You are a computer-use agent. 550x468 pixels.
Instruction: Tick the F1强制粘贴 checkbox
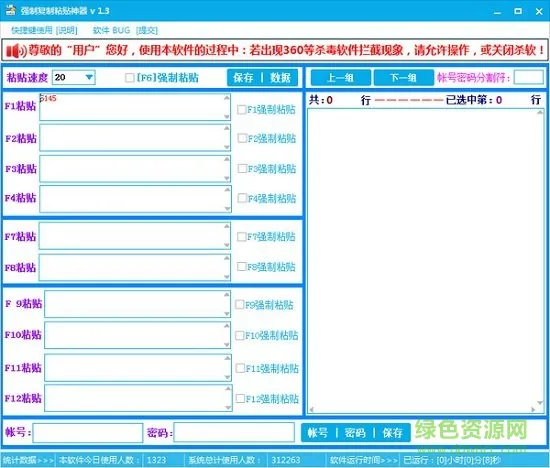pyautogui.click(x=241, y=110)
